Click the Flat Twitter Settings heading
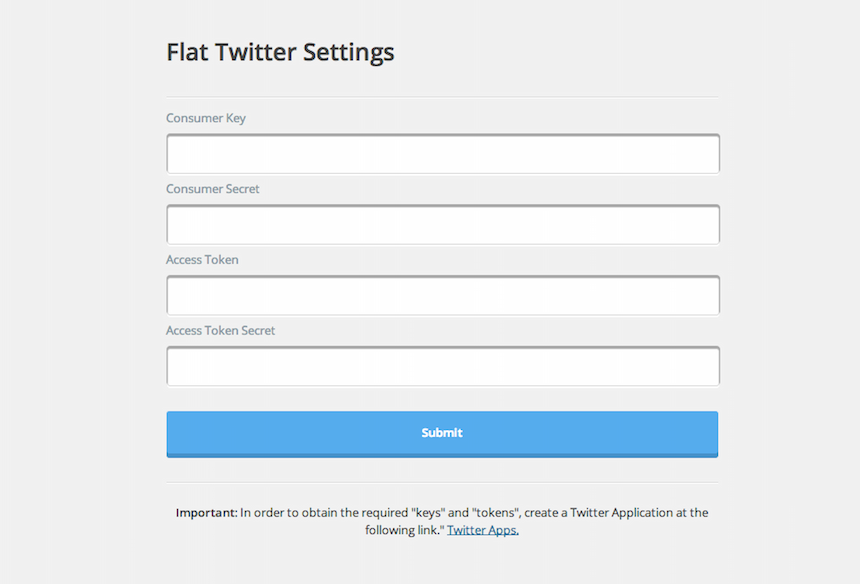Screen dimensions: 860x584 click(x=280, y=53)
